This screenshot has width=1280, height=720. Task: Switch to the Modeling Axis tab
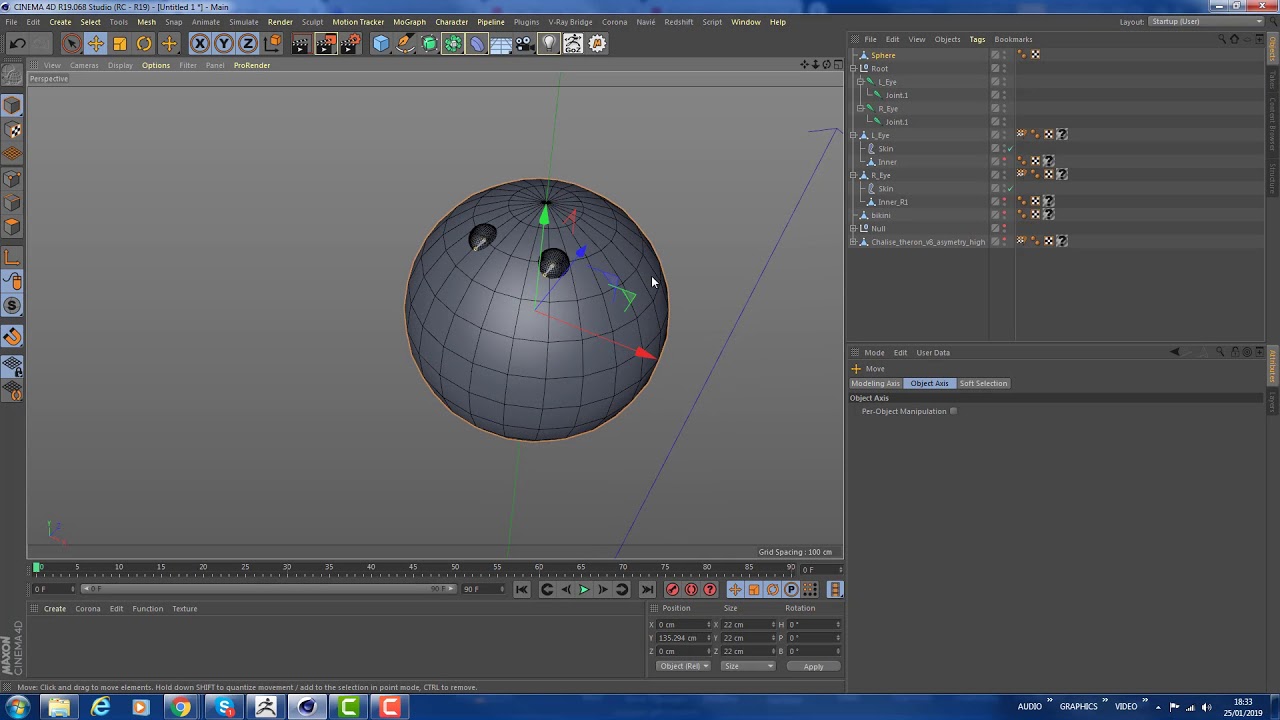click(875, 383)
